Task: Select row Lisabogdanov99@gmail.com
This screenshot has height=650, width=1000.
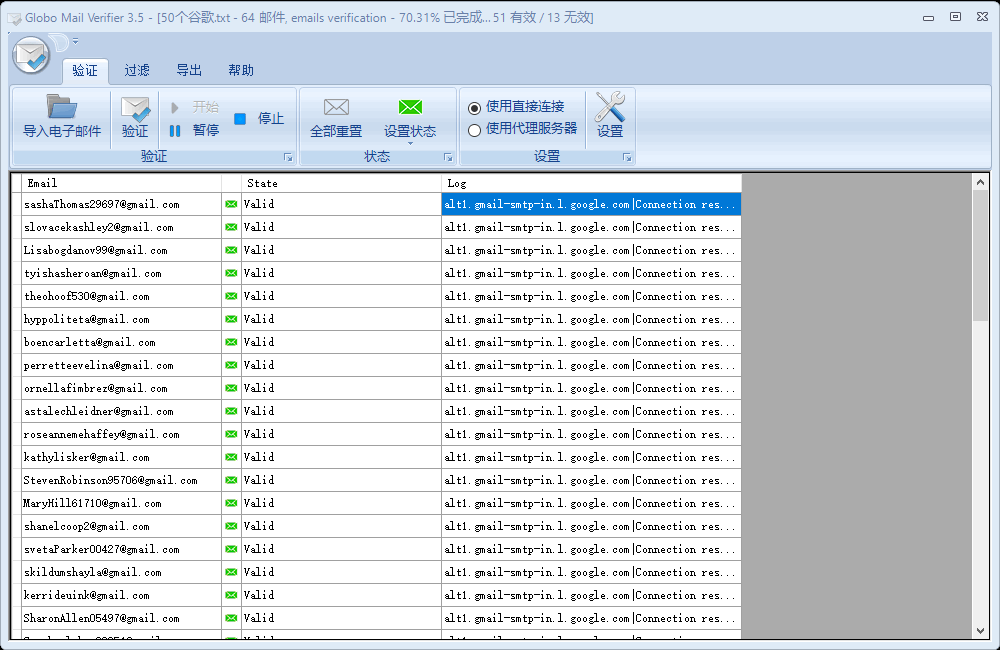Action: pyautogui.click(x=376, y=250)
